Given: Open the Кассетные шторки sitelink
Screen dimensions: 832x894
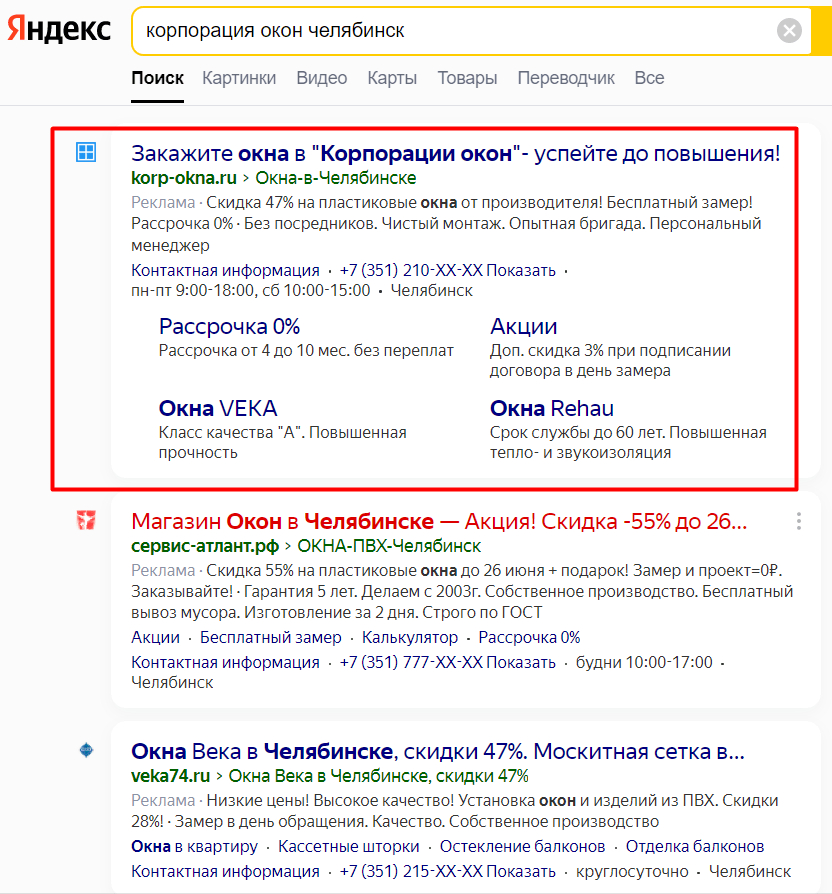Looking at the screenshot, I should coord(348,847).
